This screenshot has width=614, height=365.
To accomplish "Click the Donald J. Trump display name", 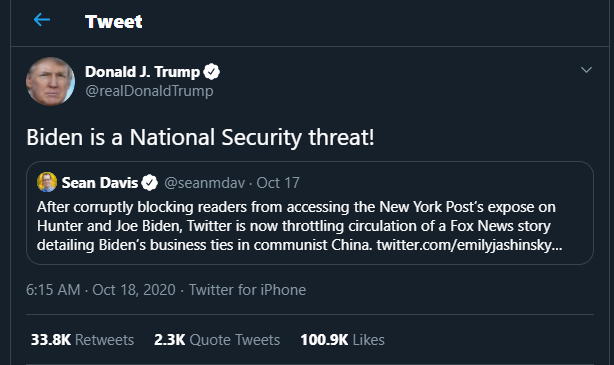I will pyautogui.click(x=142, y=72).
